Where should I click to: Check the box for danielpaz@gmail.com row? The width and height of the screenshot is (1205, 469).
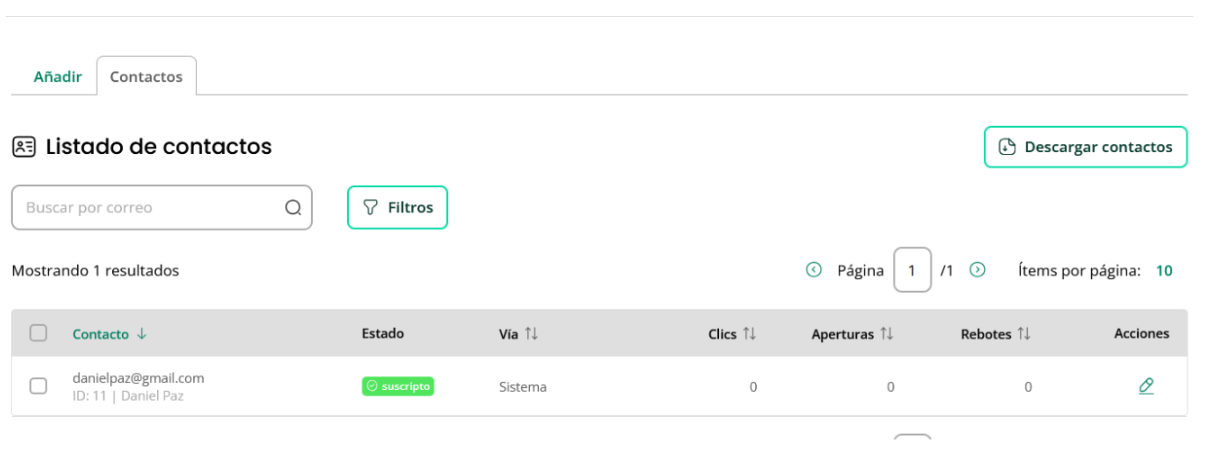tap(38, 386)
